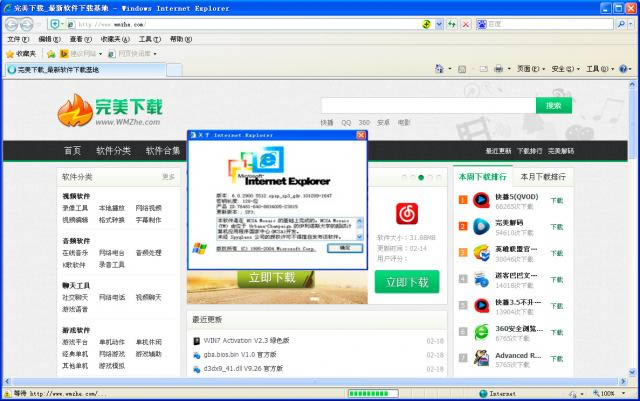Image resolution: width=640 pixels, height=401 pixels.
Task: Toggle the Compatibility View icon in address bar
Action: pos(426,25)
